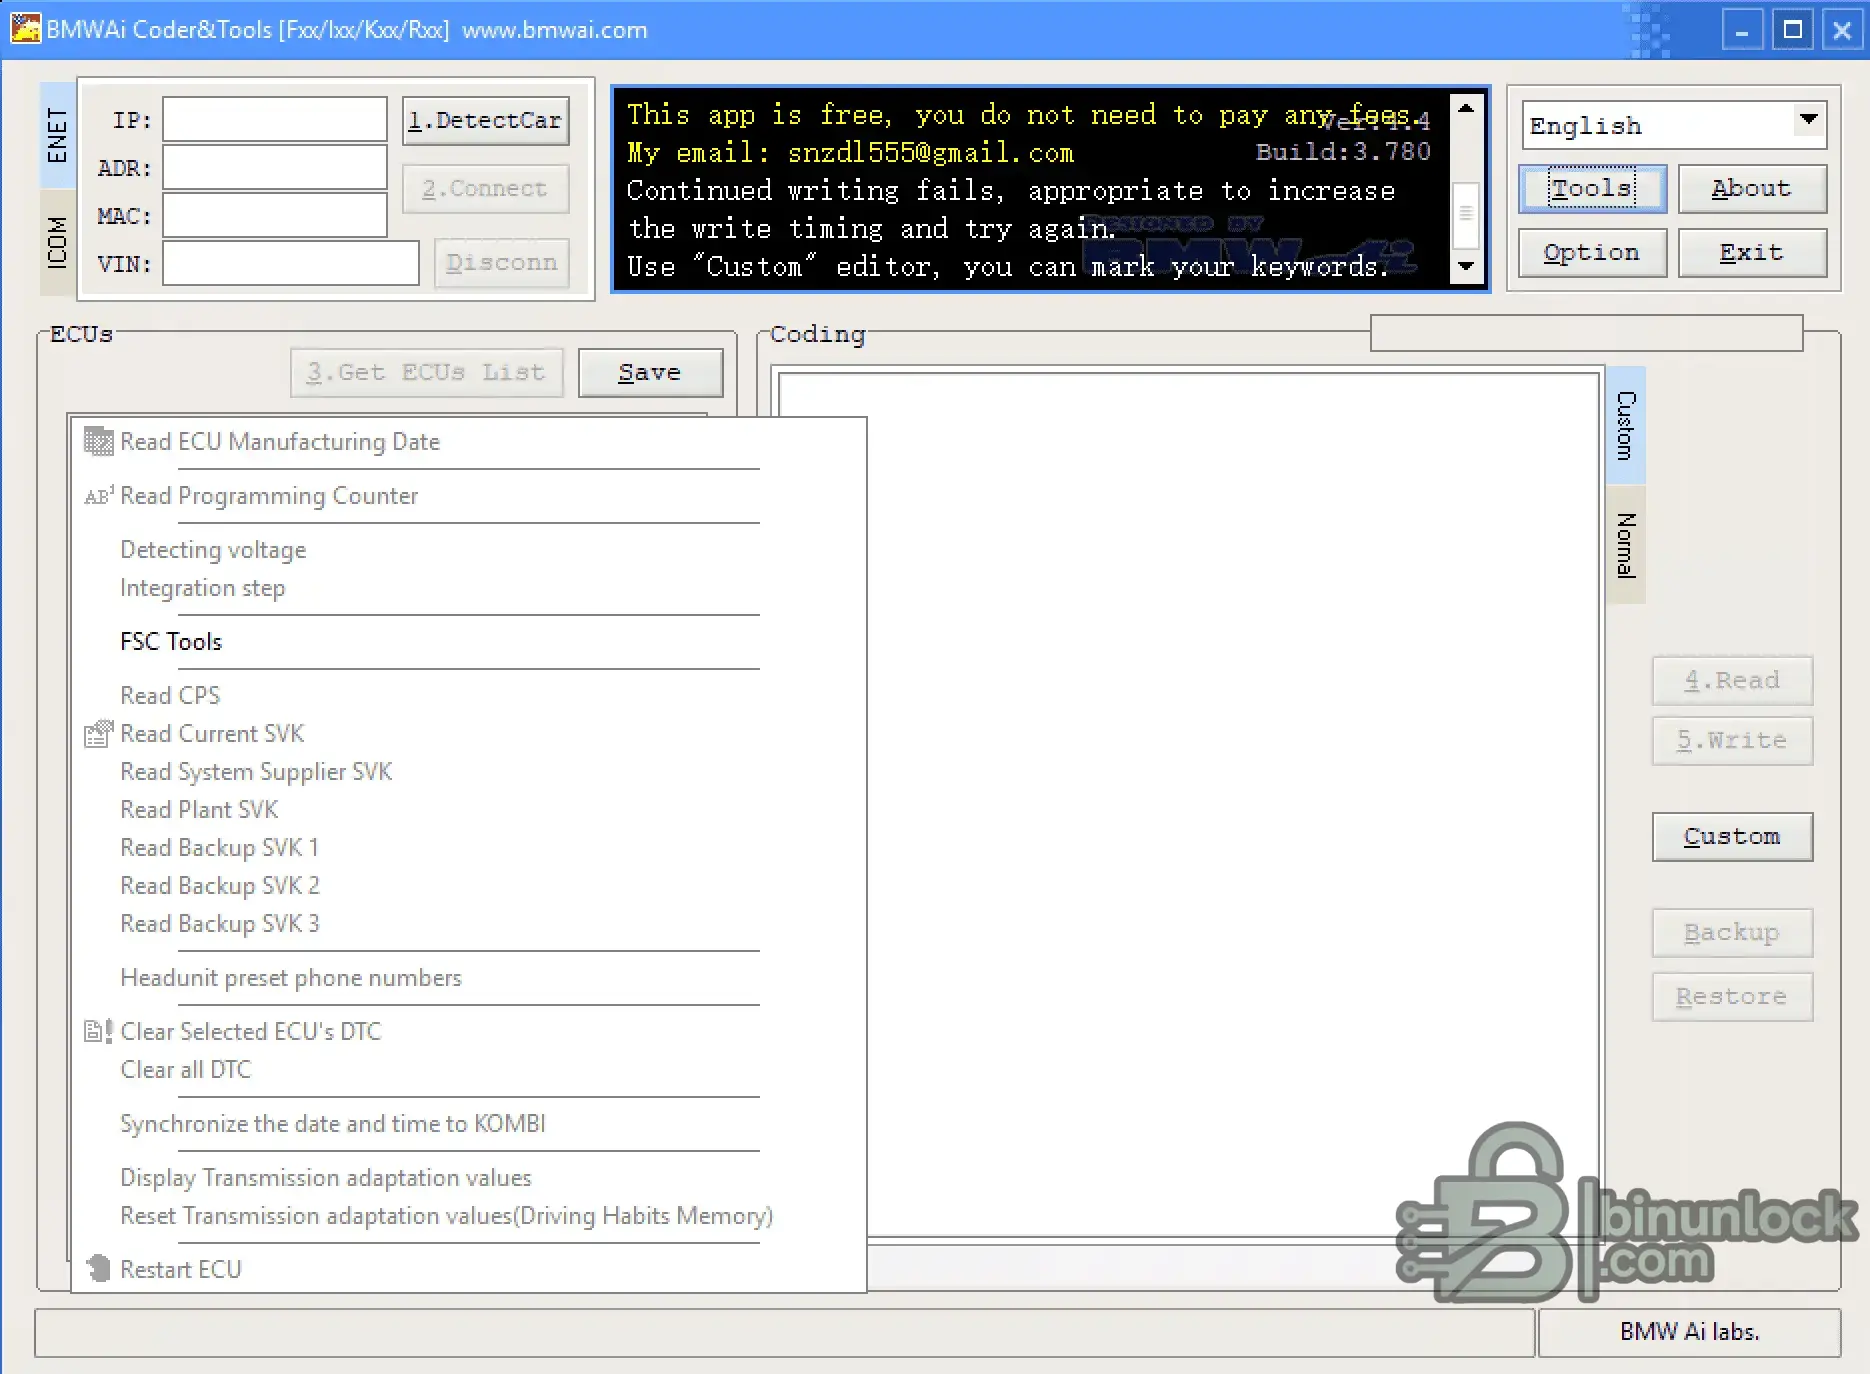Switch to the ICOM tab

pos(57,242)
